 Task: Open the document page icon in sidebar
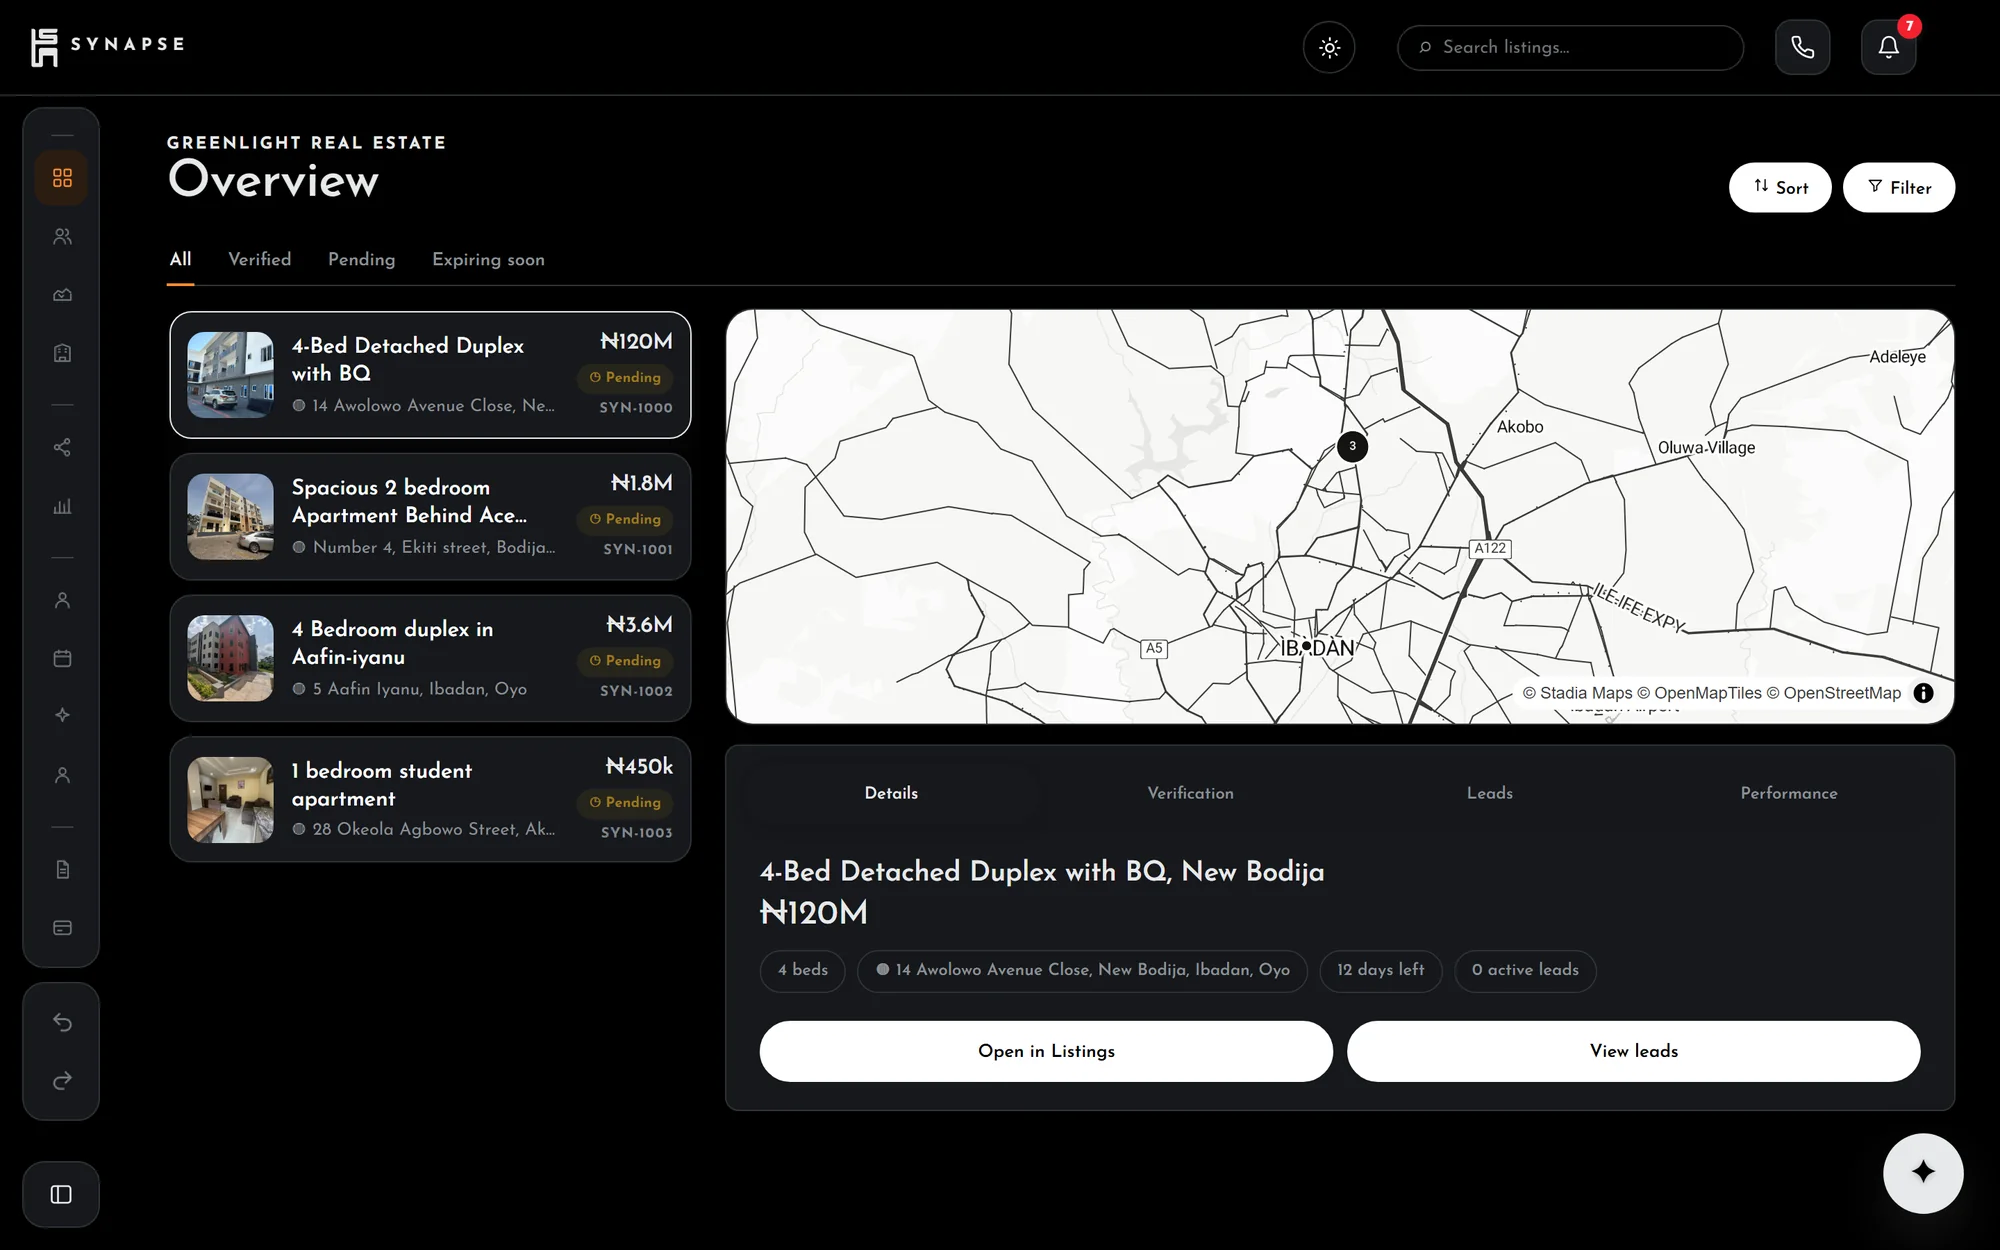pyautogui.click(x=62, y=870)
